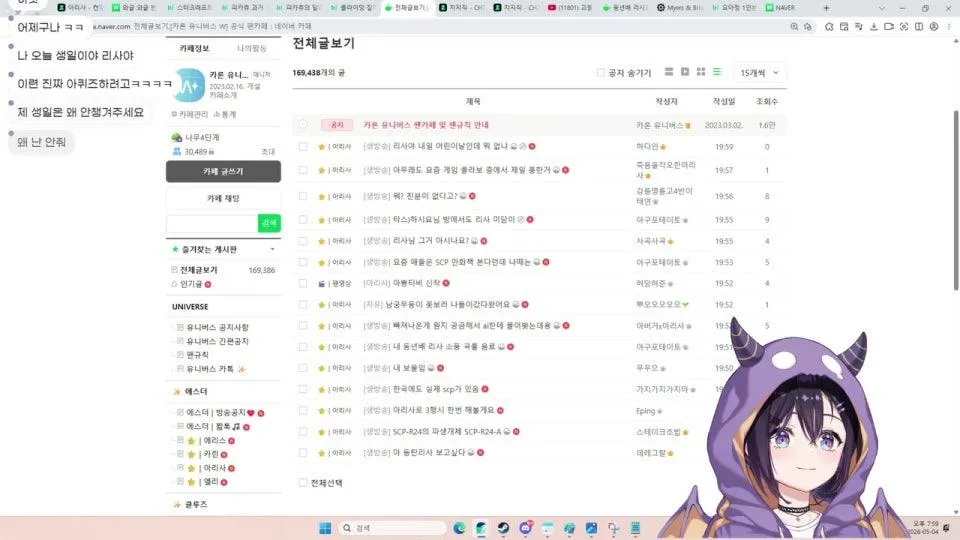This screenshot has width=960, height=540.
Task: Open the browser profile avatar icon
Action: [934, 26]
